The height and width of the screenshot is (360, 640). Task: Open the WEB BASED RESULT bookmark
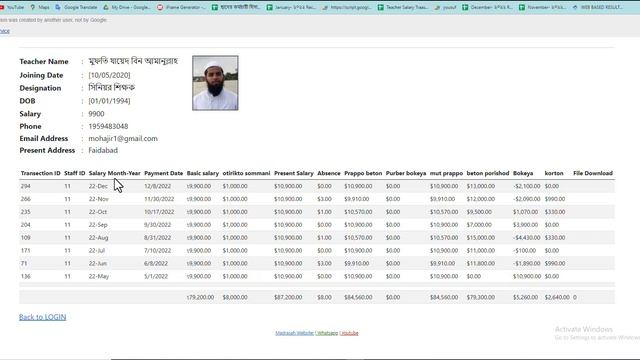(x=598, y=7)
